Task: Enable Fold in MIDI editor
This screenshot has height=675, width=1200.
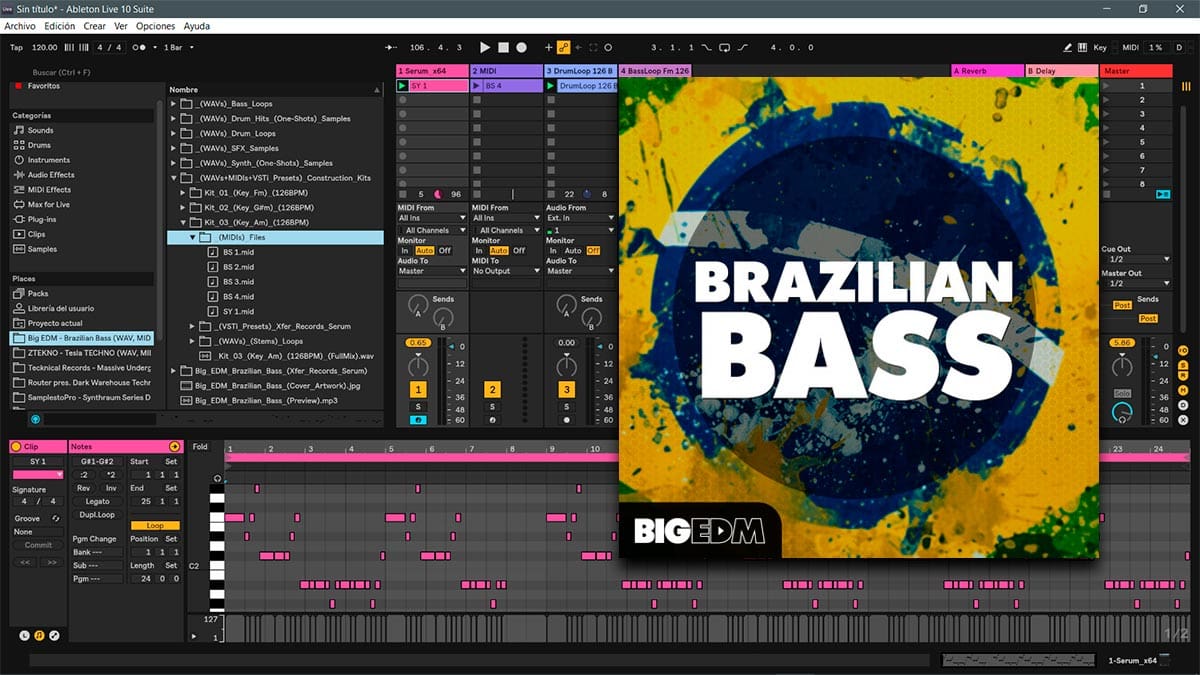Action: click(200, 447)
